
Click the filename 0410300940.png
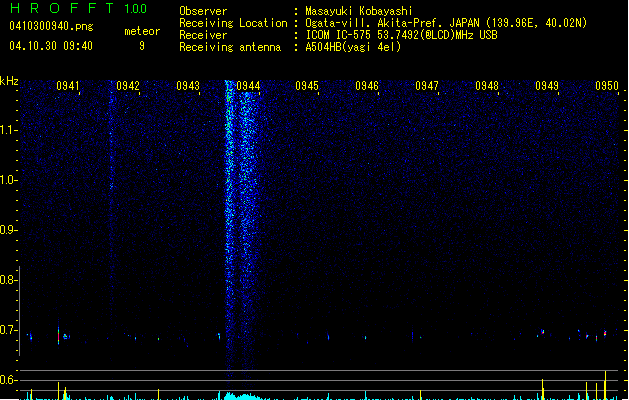pos(51,26)
